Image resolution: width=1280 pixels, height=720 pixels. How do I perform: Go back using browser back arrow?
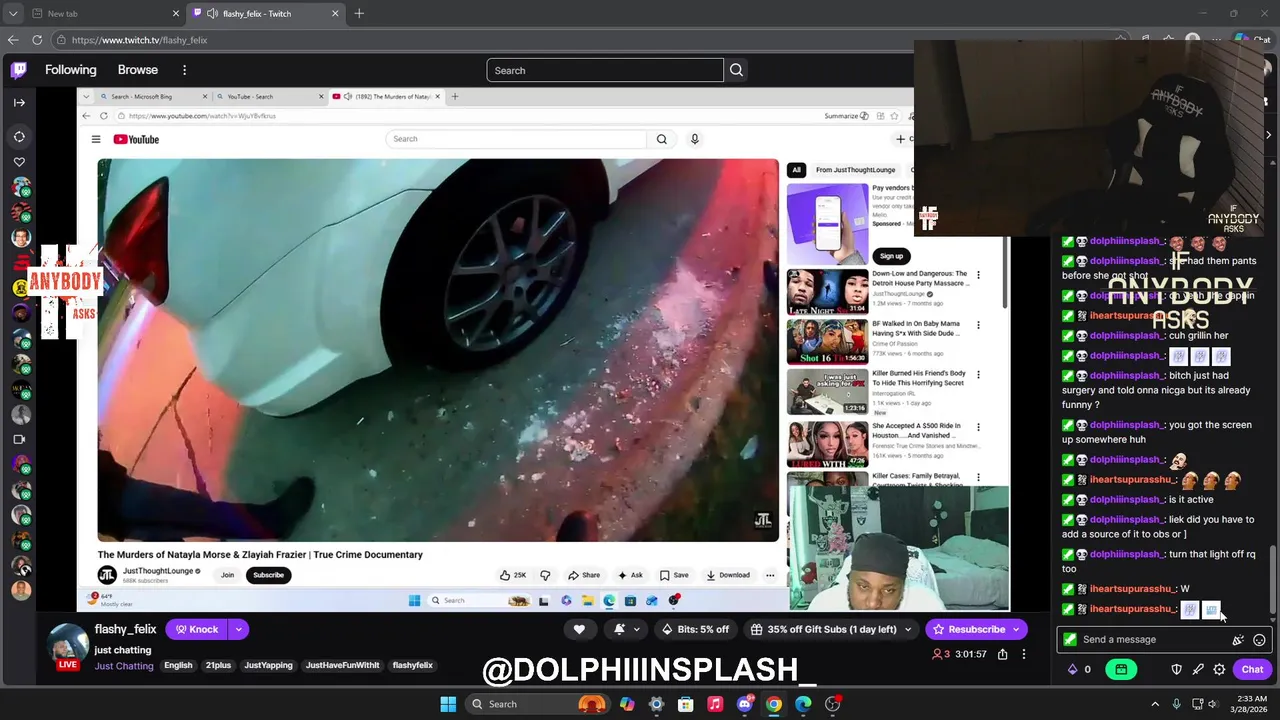13,40
